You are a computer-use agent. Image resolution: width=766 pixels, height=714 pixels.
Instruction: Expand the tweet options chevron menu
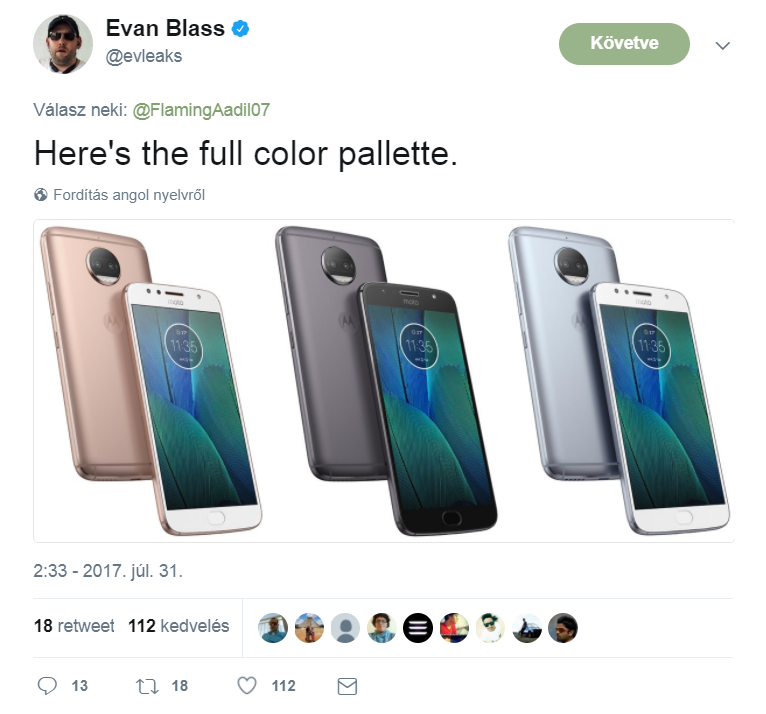(x=723, y=46)
